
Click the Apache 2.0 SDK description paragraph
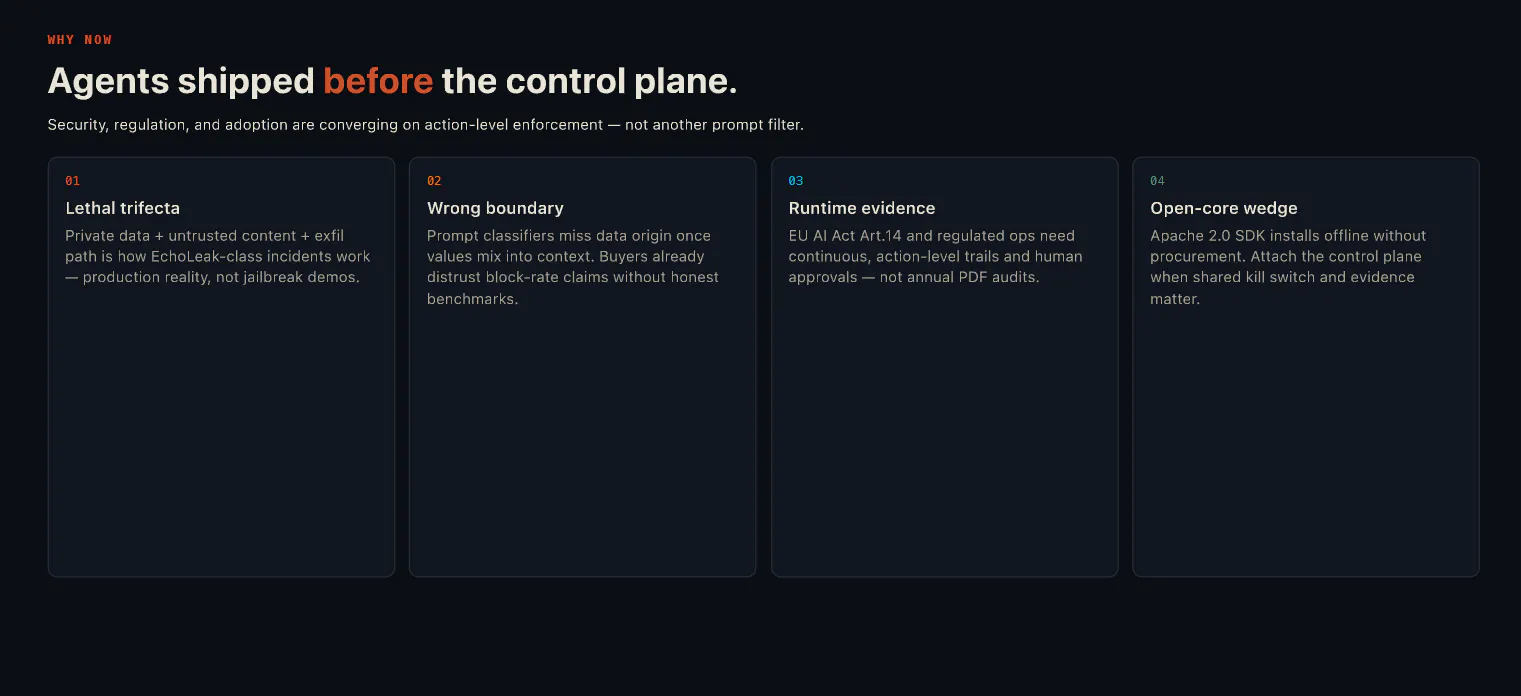pos(1288,267)
